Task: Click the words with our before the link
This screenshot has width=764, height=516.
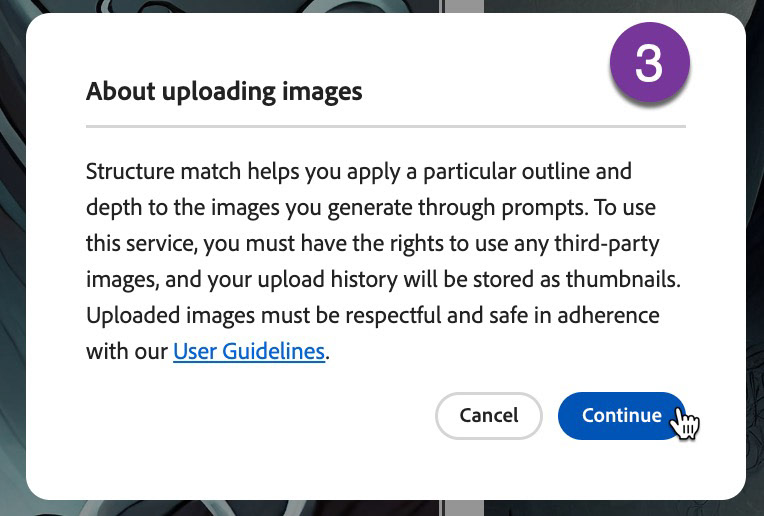Action: 127,352
